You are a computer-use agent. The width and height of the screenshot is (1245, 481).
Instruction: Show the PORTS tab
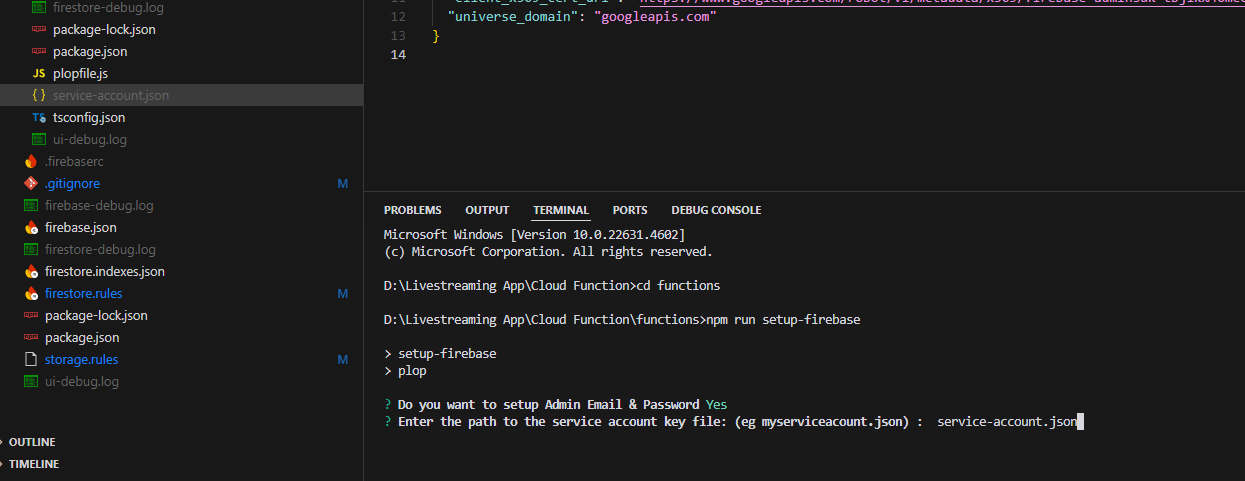tap(630, 210)
